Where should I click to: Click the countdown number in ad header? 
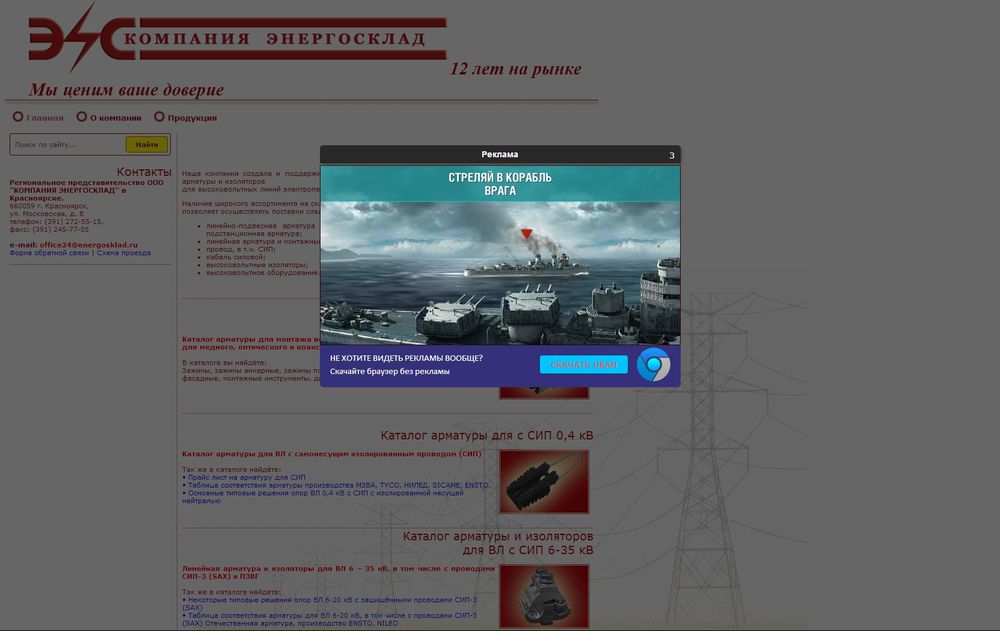coord(672,155)
